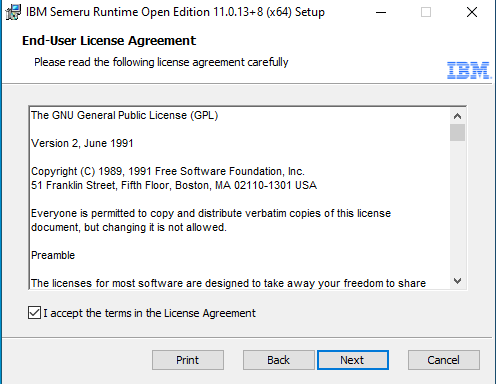
Task: Click the disabled maximize button
Action: (426, 12)
